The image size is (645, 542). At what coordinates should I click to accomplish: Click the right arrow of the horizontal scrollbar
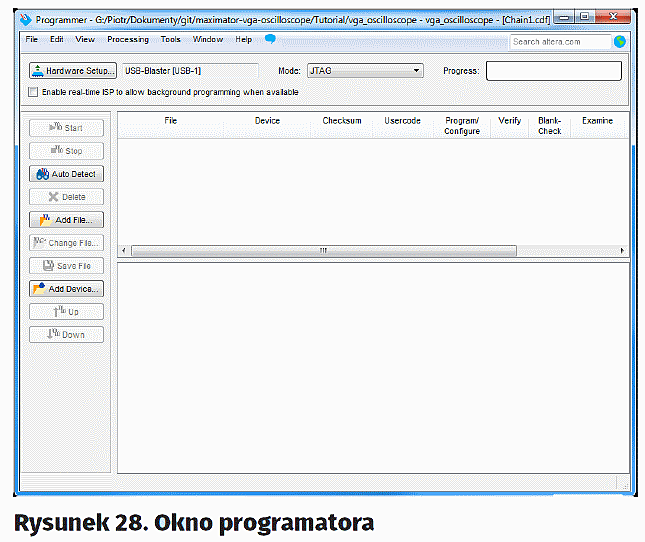pos(622,251)
